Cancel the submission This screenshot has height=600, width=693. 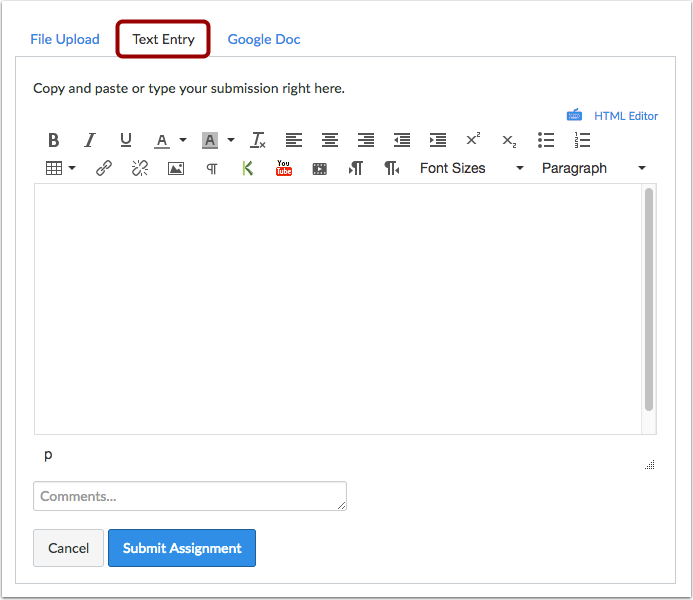coord(69,548)
